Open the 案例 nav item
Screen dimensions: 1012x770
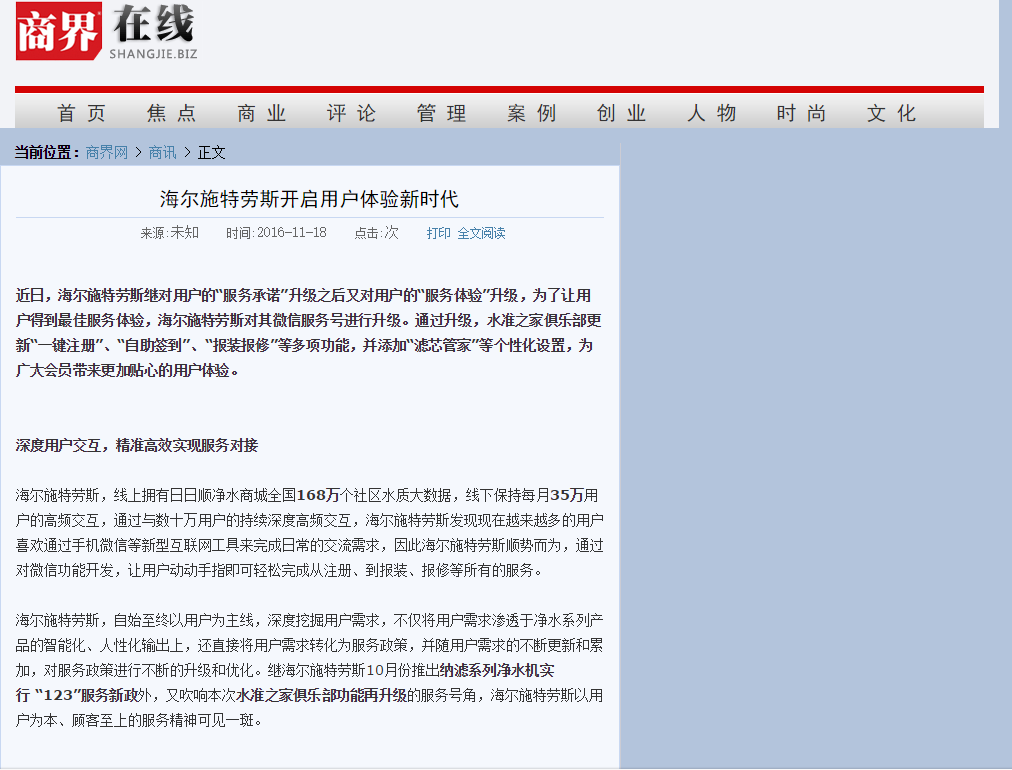tap(531, 114)
